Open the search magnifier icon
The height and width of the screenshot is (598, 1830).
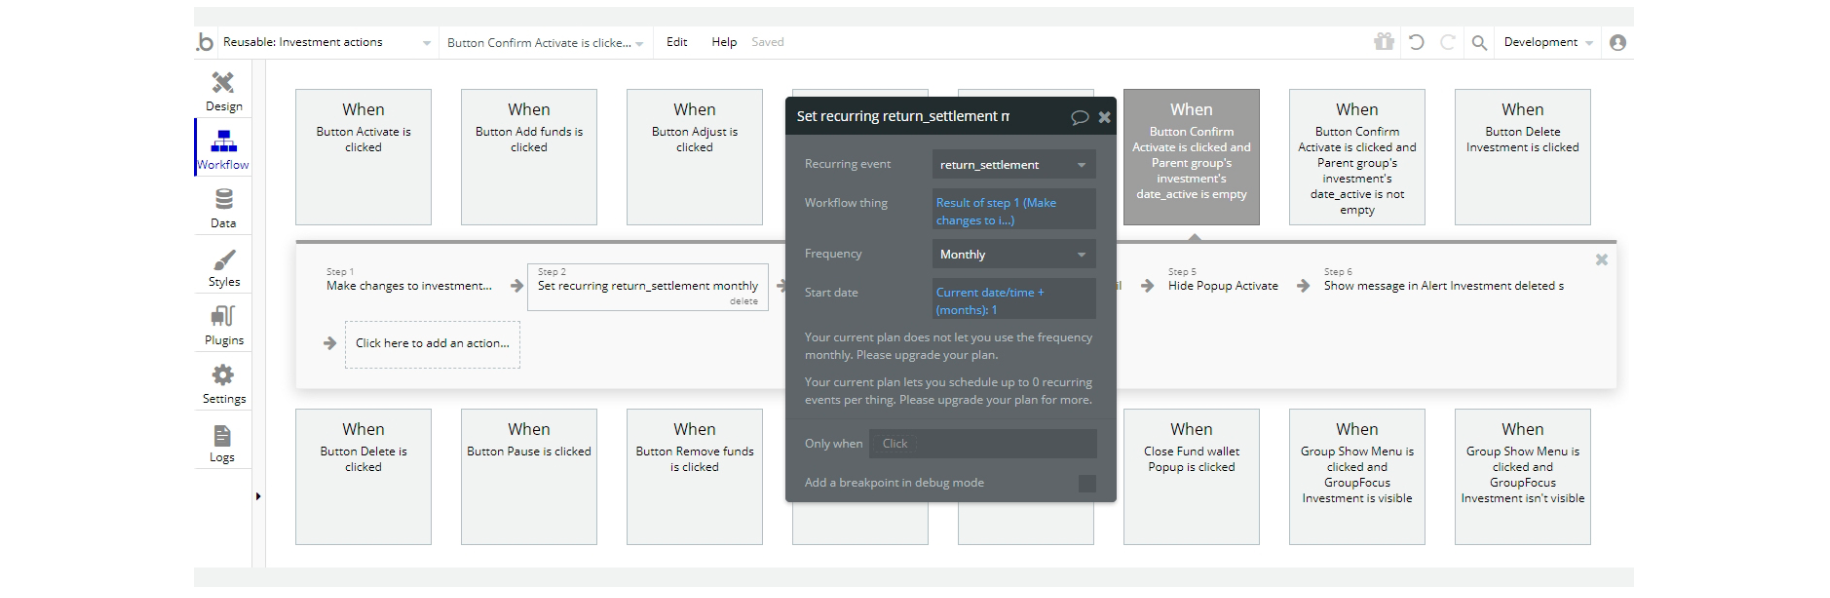1479,42
